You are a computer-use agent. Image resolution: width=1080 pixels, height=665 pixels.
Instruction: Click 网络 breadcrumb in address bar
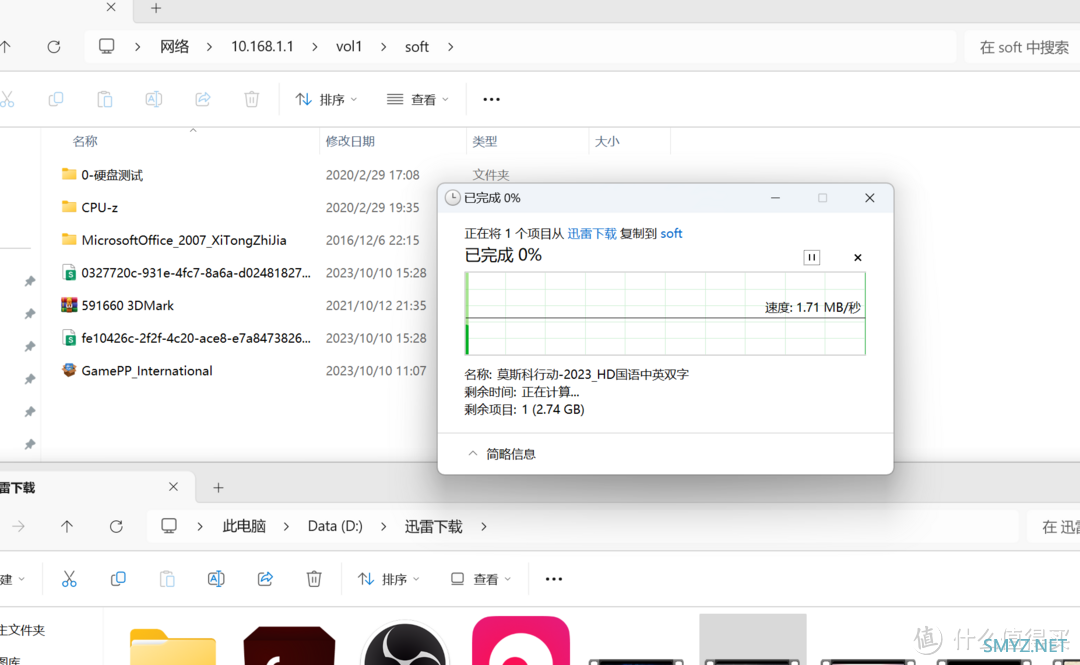(174, 46)
